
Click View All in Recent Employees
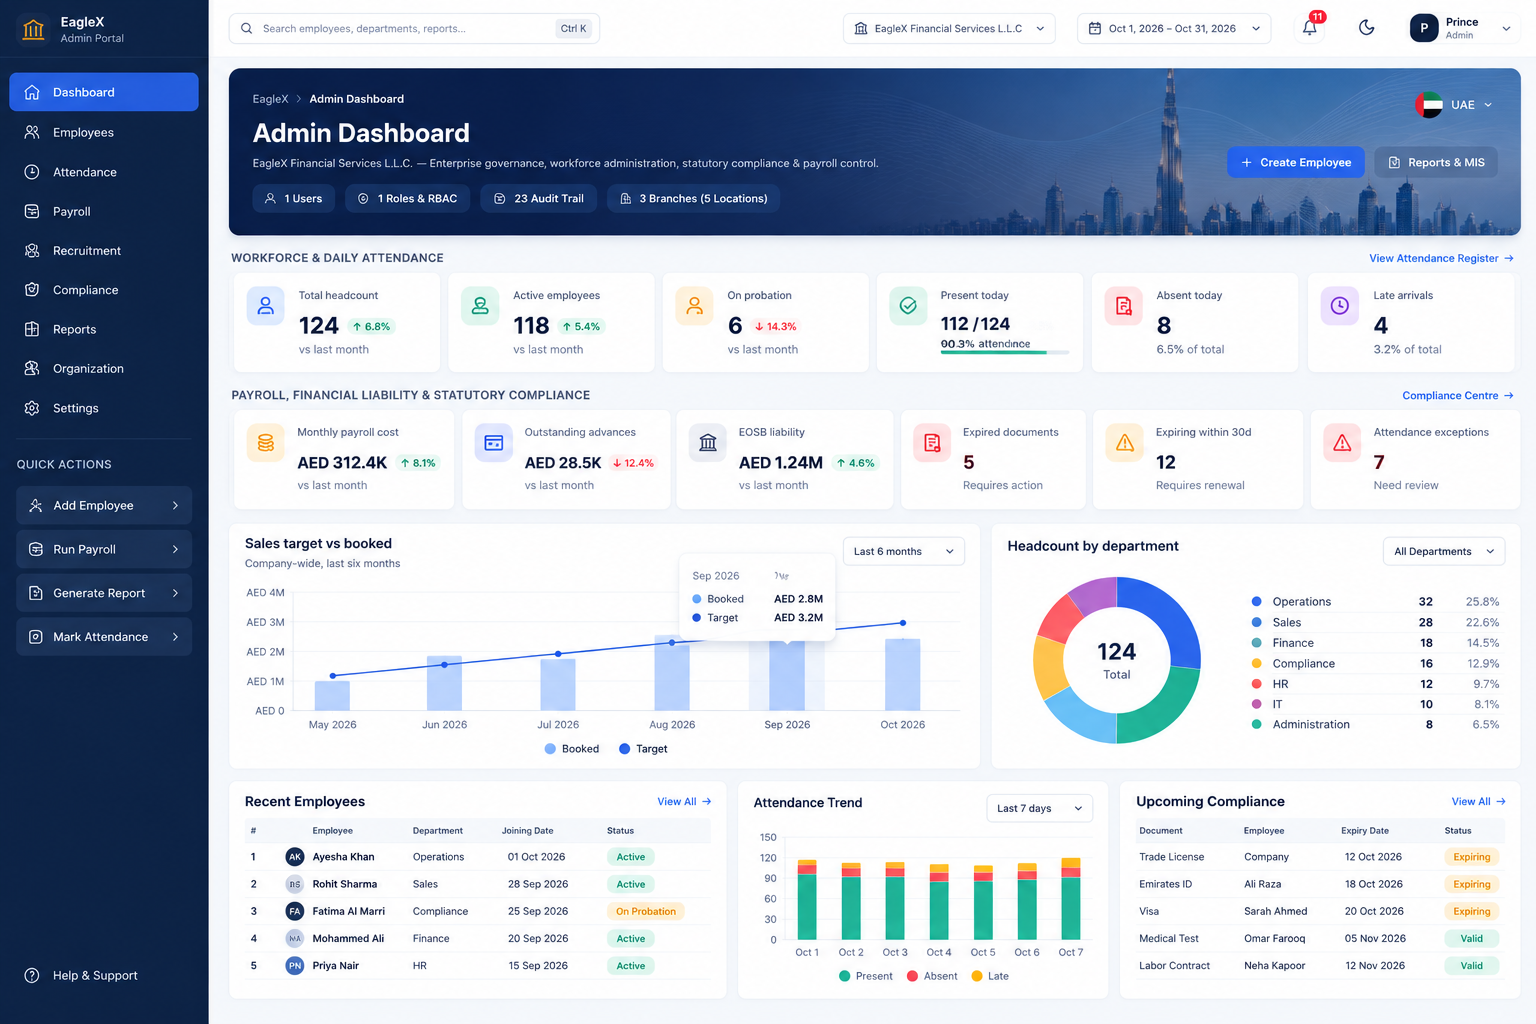(x=684, y=802)
